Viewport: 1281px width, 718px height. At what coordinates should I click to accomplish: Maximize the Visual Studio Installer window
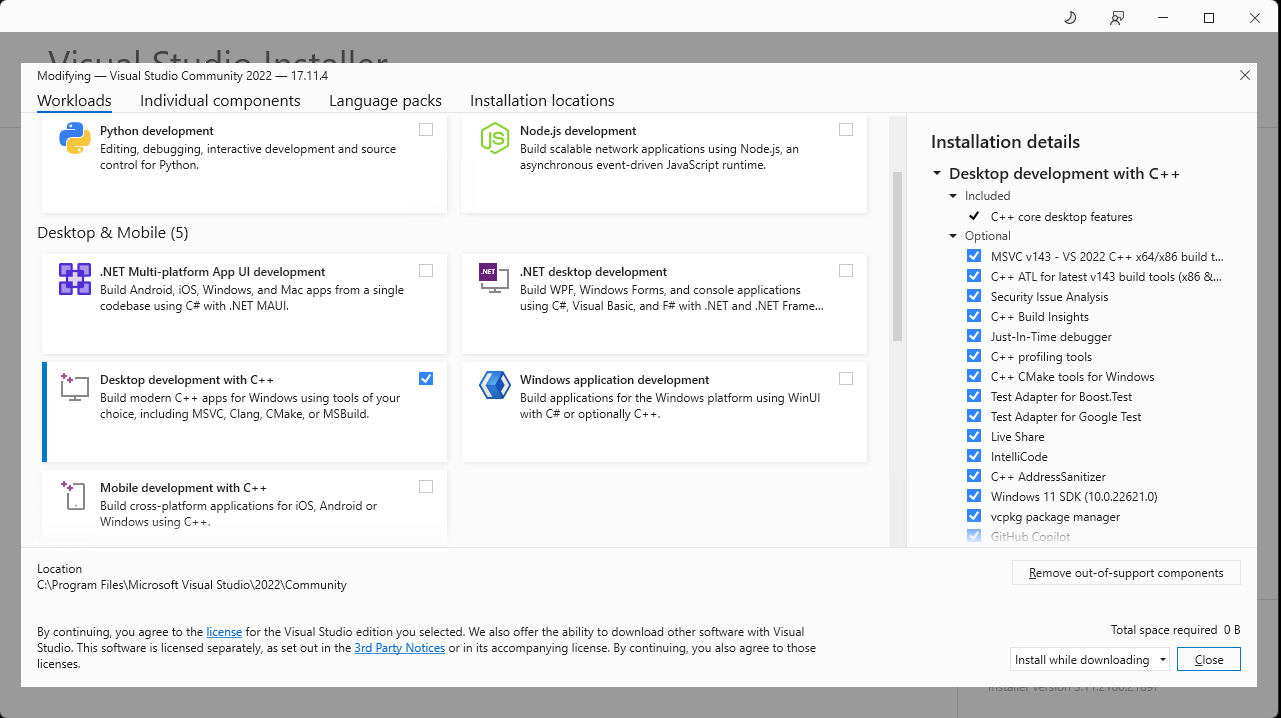1209,18
